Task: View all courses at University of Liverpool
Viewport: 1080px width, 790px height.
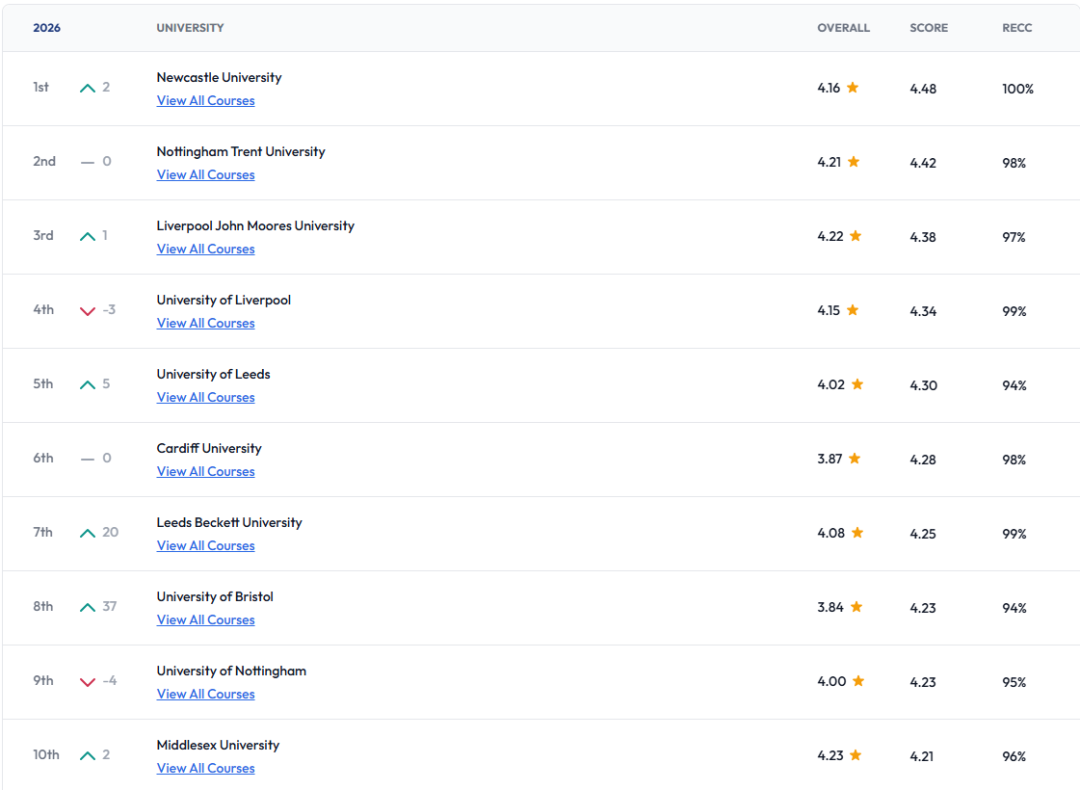Action: 205,323
